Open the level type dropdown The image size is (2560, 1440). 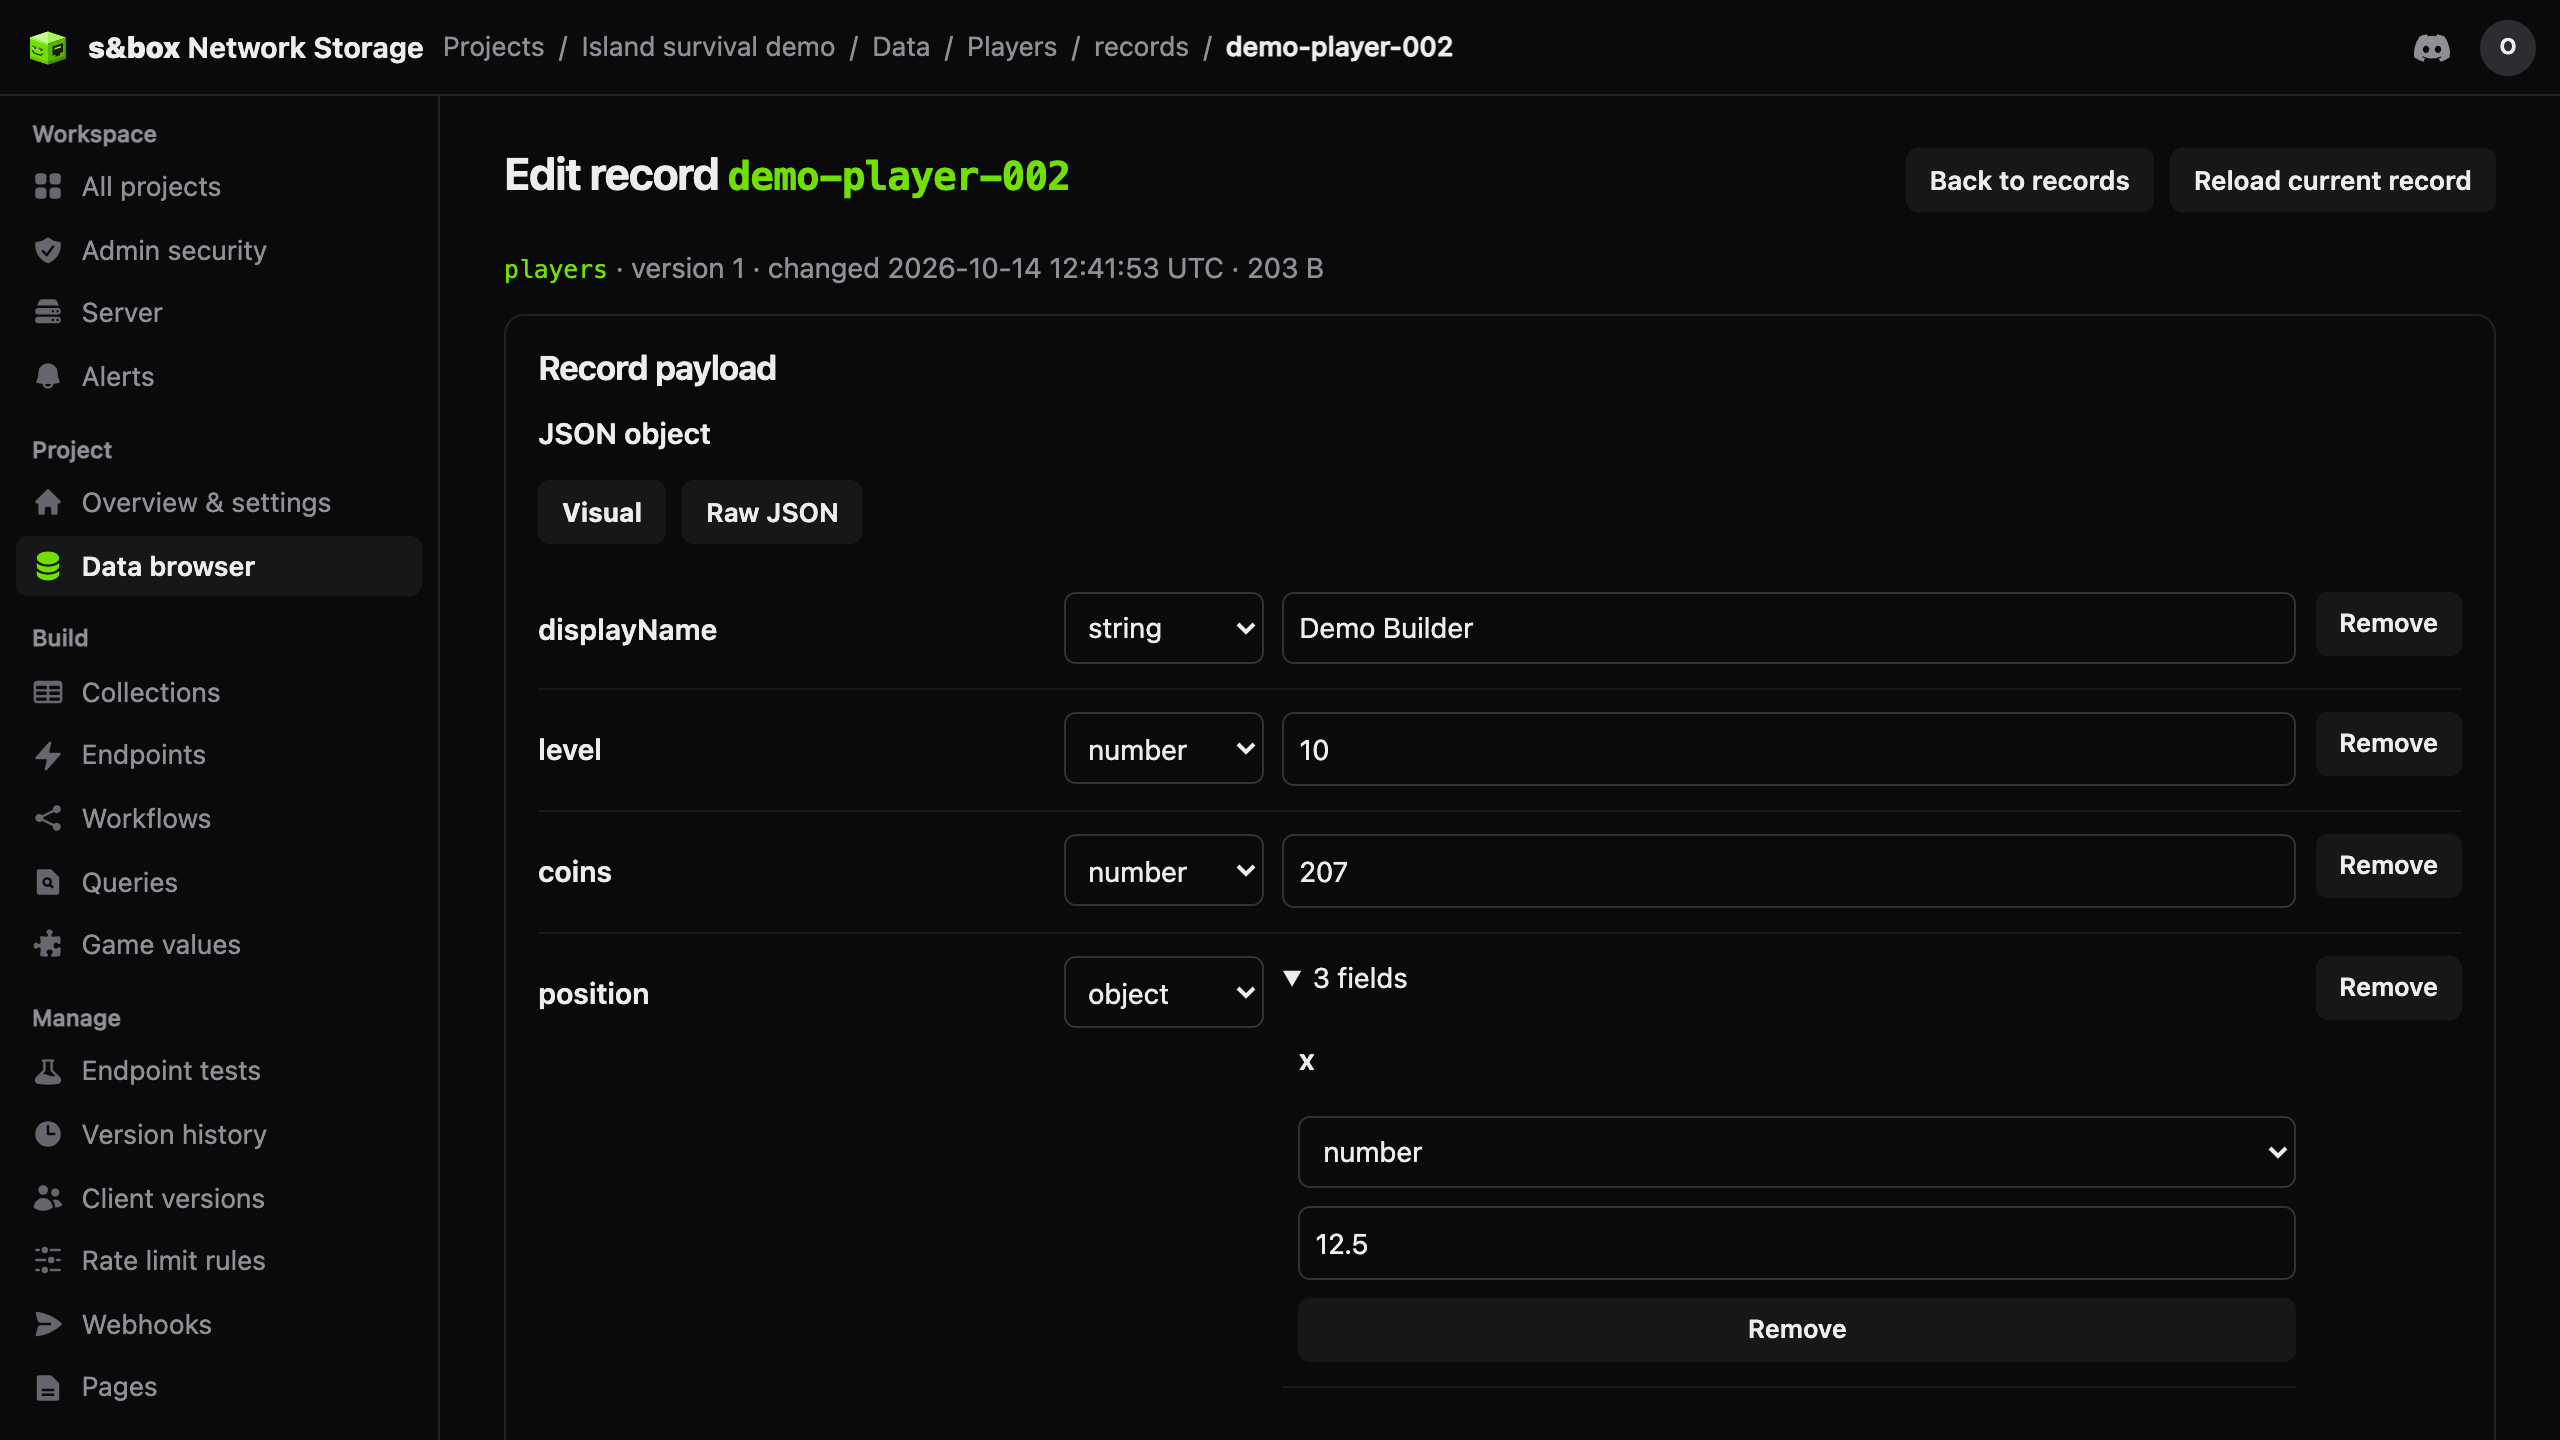[1163, 749]
